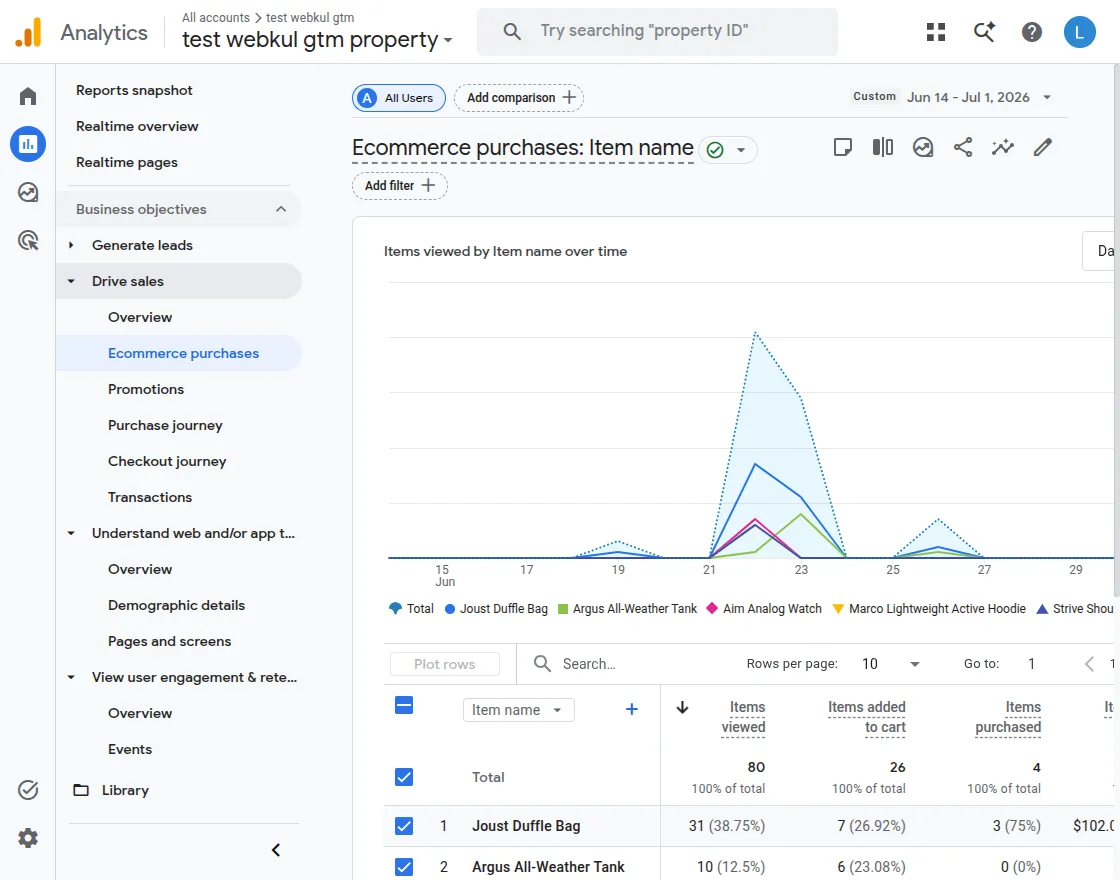The width and height of the screenshot is (1120, 880).
Task: Click the Google Analytics logo
Action: (29, 32)
